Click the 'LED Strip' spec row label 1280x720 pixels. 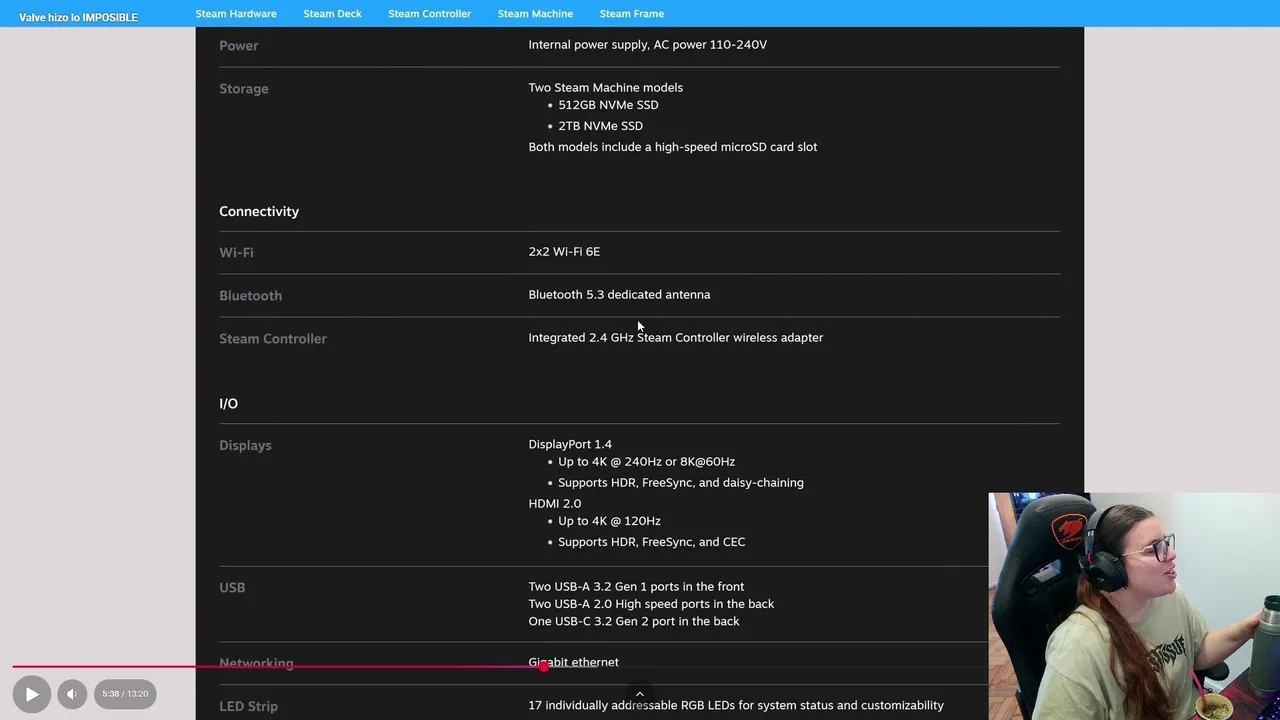click(x=248, y=707)
